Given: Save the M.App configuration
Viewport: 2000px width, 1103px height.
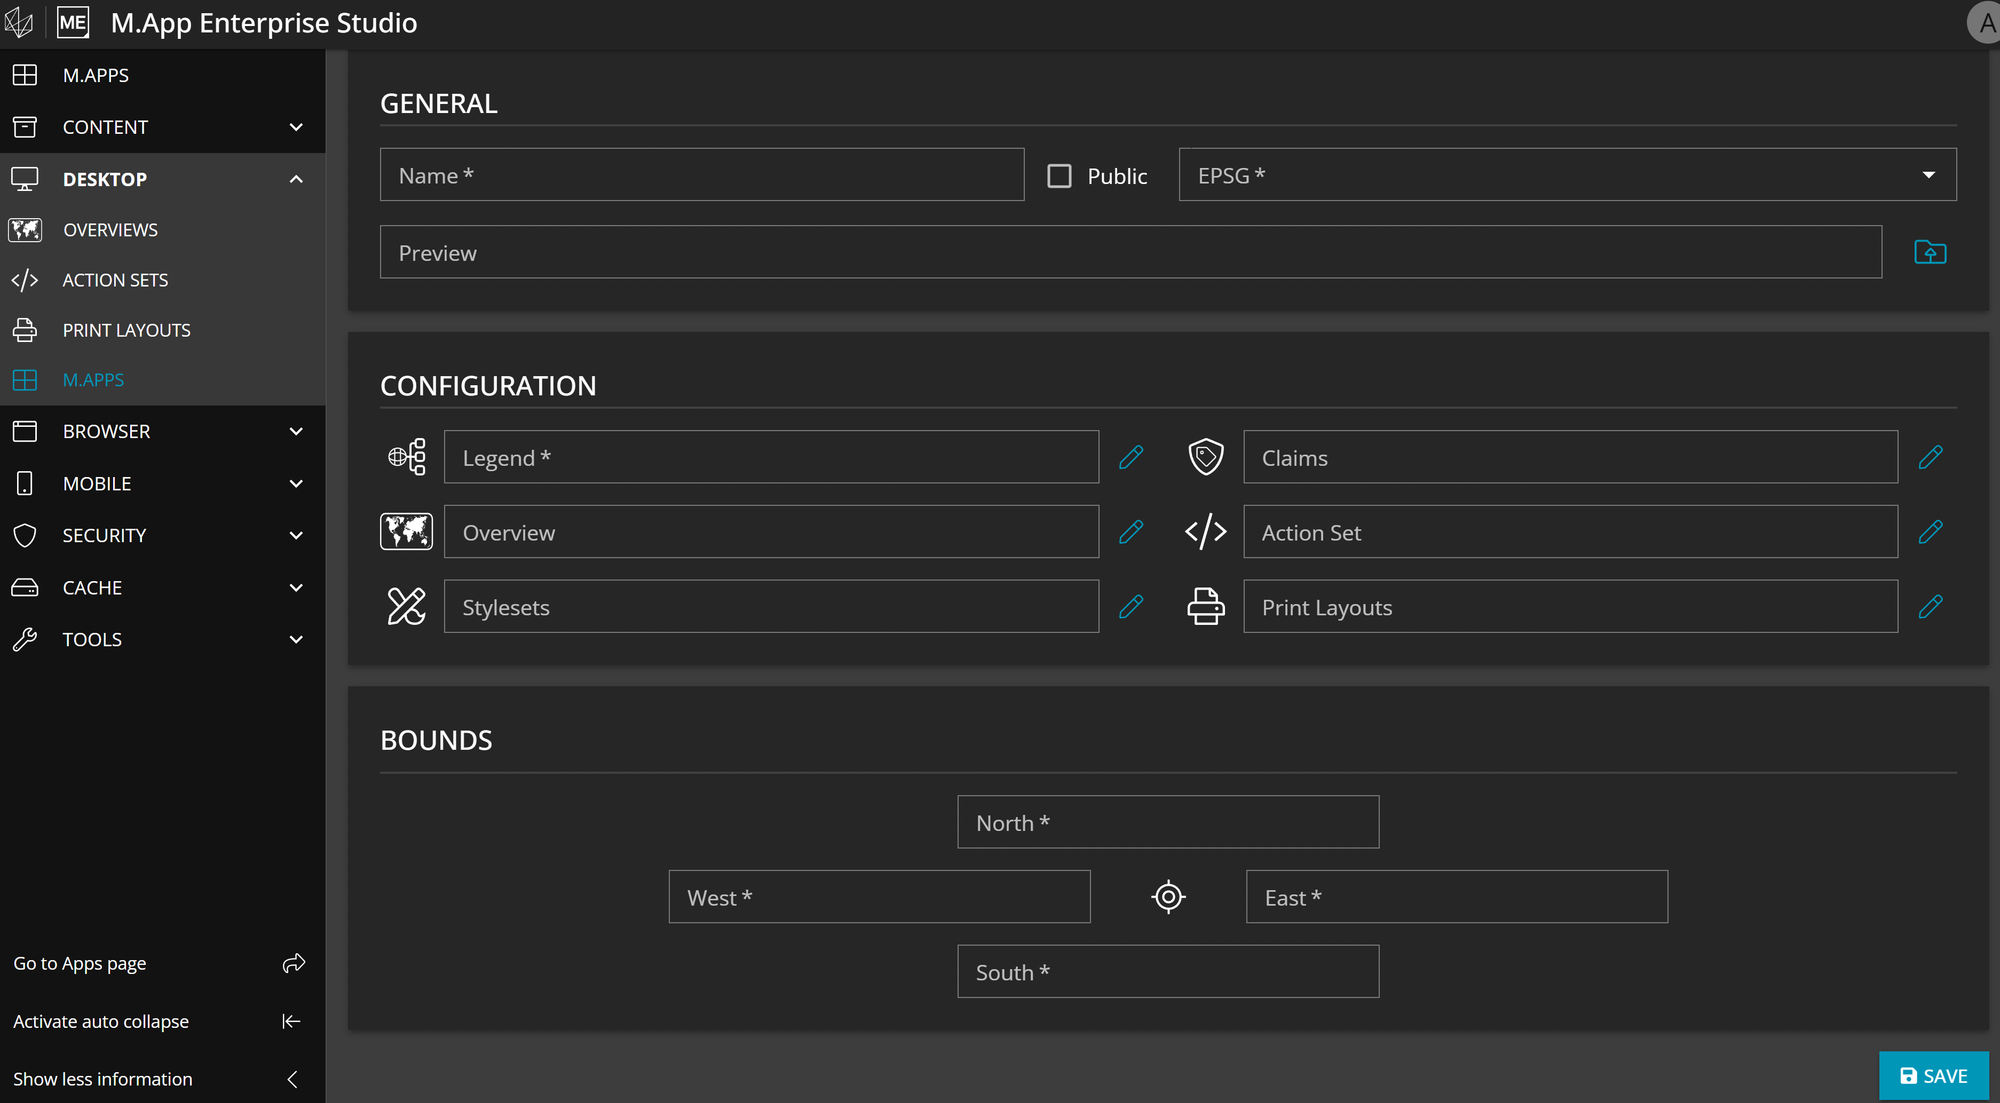Looking at the screenshot, I should [1932, 1076].
